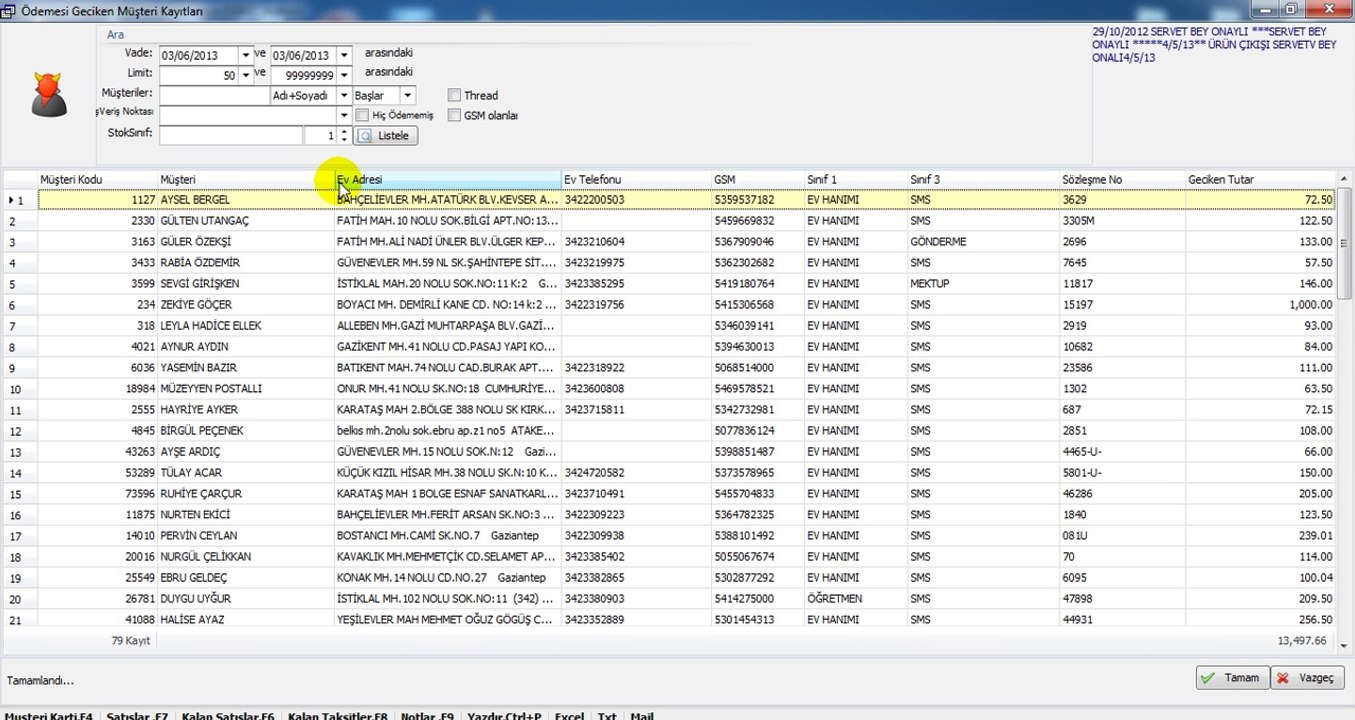Click contract number 5801-U-
Viewport: 1355px width, 720px height.
click(1082, 473)
